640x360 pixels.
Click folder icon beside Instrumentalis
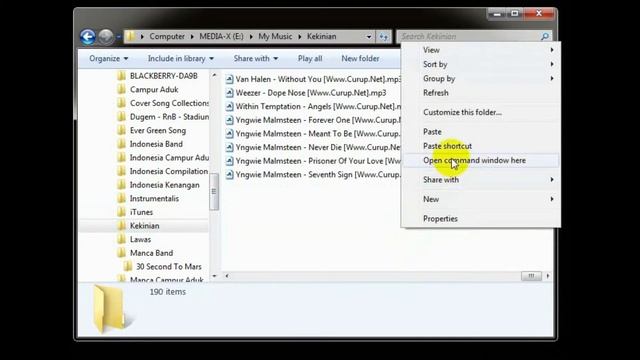(121, 198)
